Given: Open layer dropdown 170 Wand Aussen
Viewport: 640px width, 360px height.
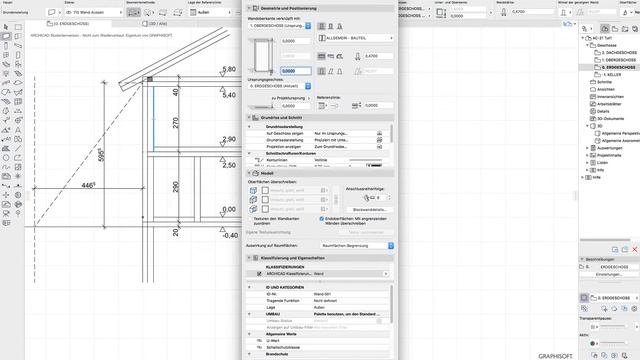Looking at the screenshot, I should tap(94, 12).
